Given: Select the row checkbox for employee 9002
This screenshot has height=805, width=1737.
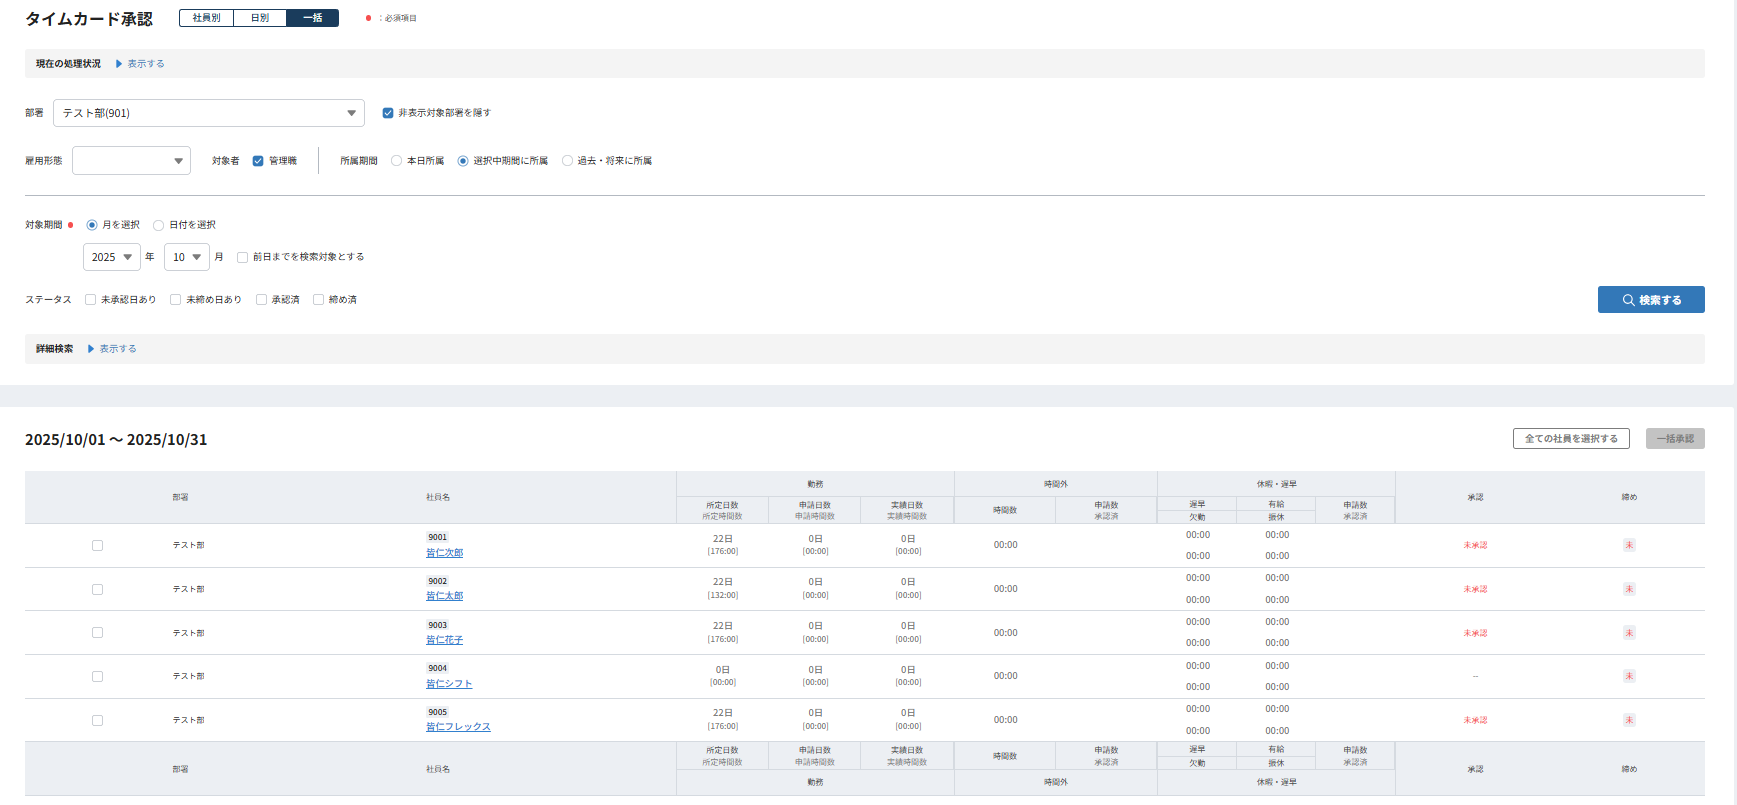Looking at the screenshot, I should click(x=97, y=589).
